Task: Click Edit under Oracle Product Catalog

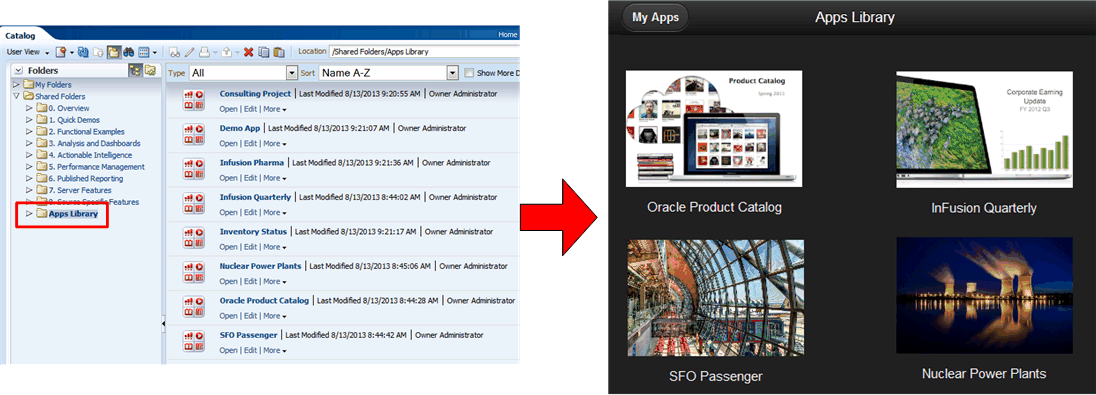Action: tap(250, 315)
